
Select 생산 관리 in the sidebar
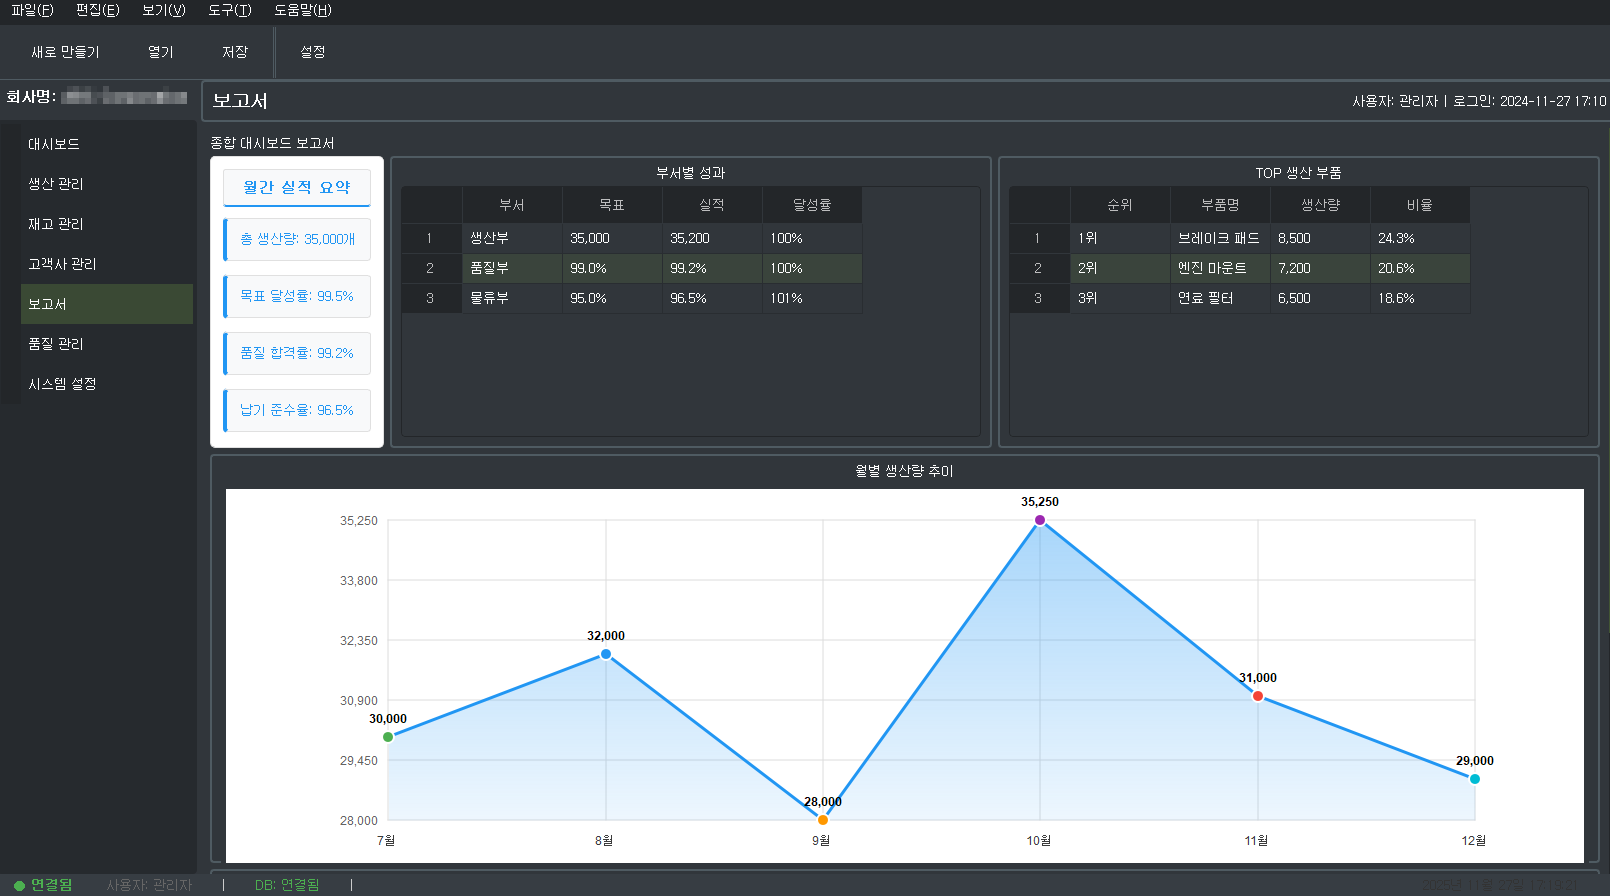point(56,184)
